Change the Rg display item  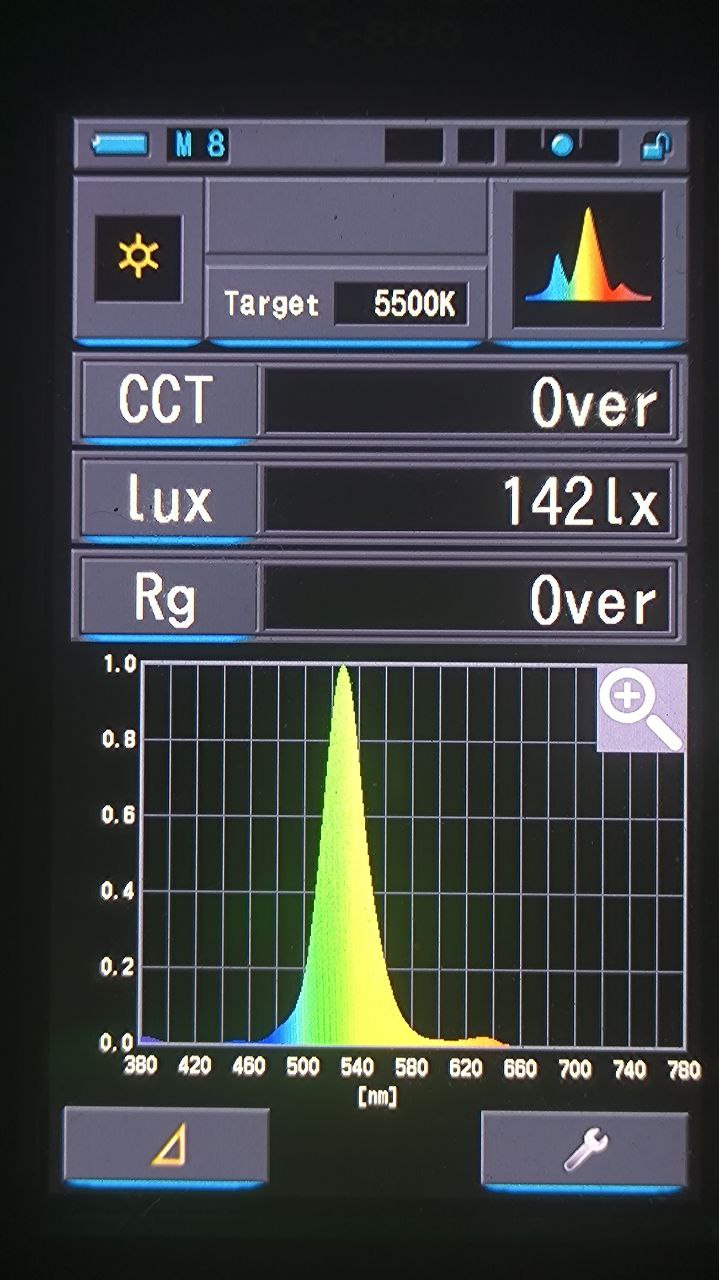pos(167,597)
